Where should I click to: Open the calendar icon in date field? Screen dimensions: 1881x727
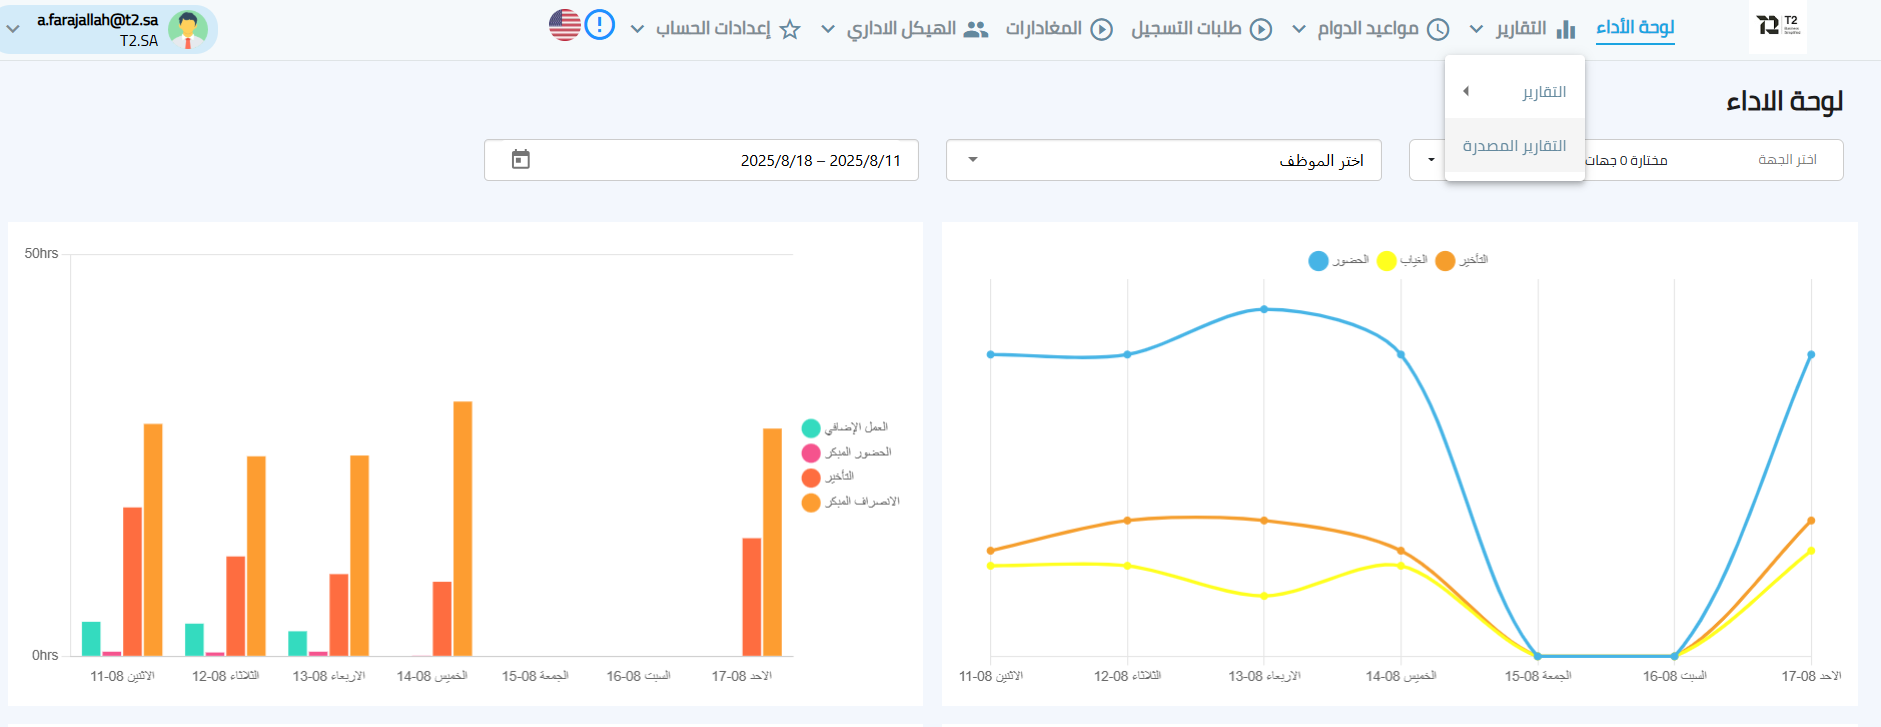click(521, 159)
